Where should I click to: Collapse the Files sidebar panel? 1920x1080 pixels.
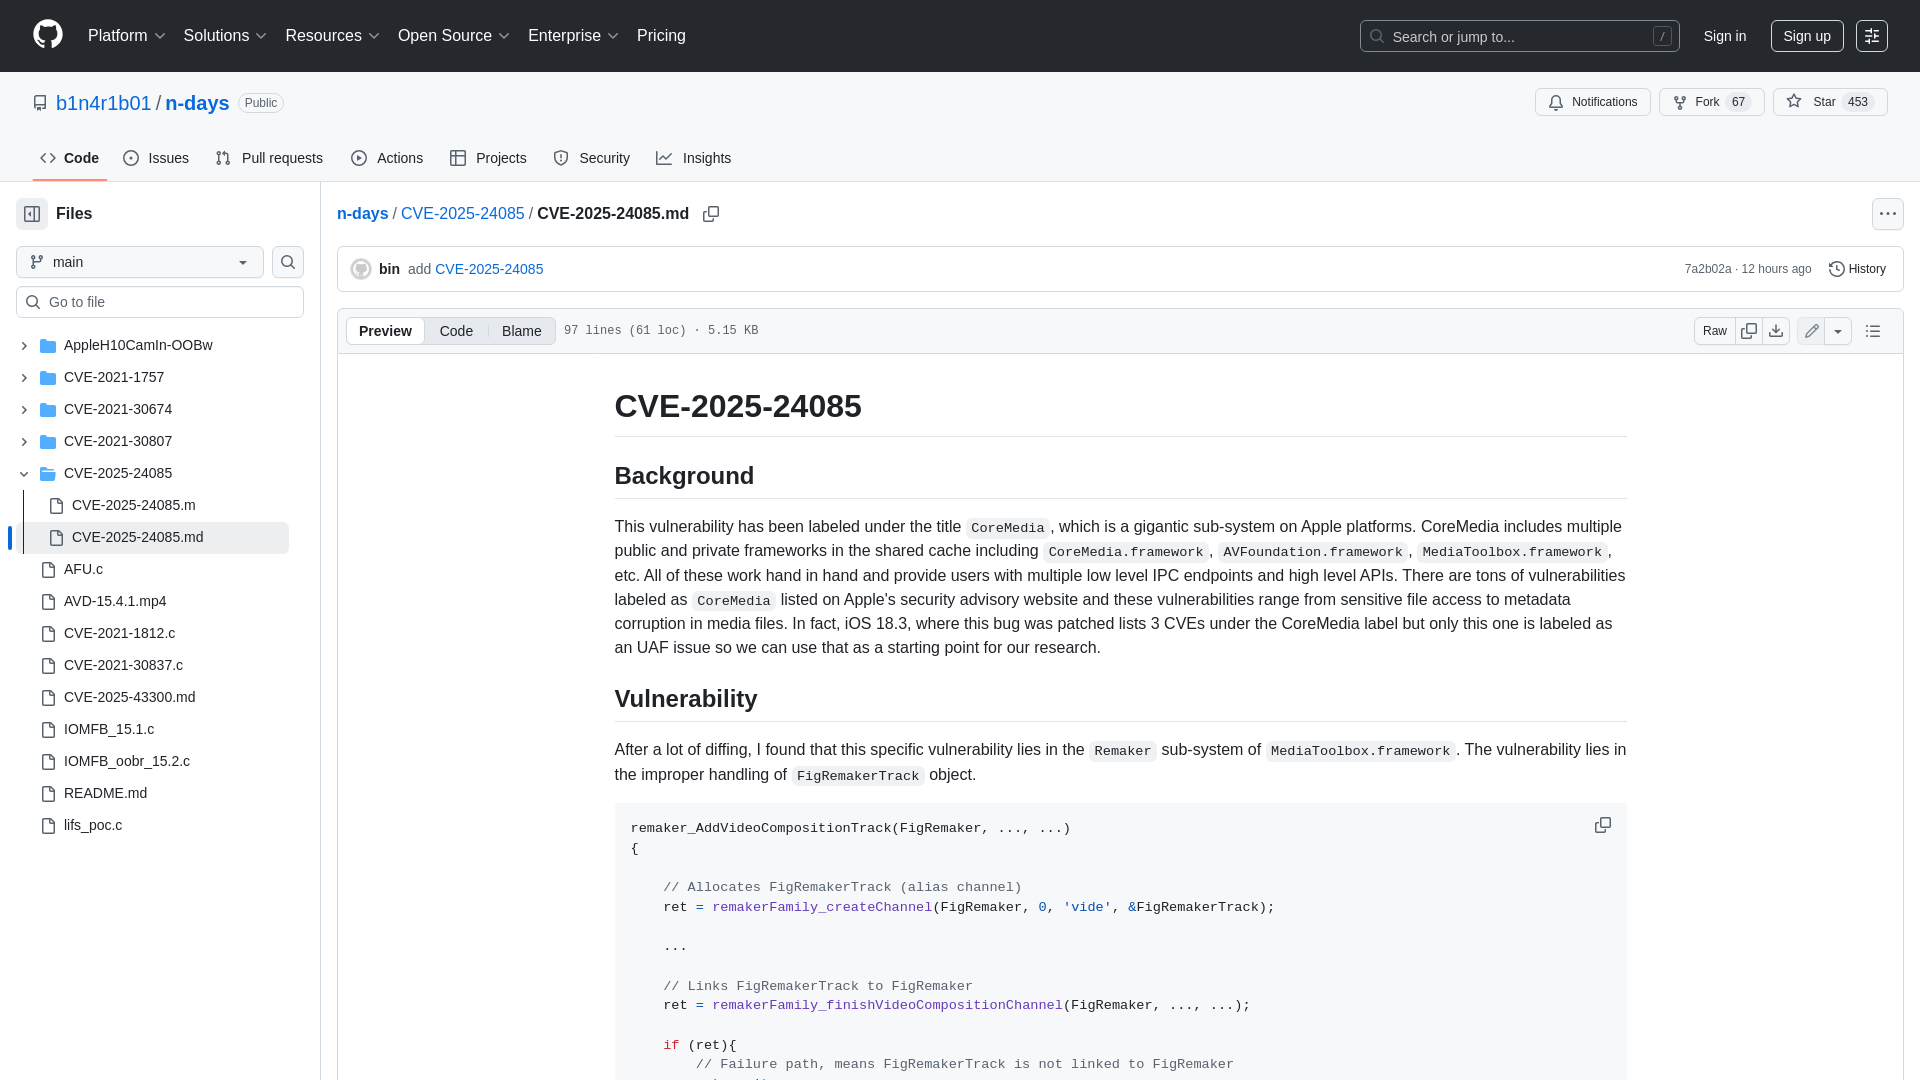coord(31,214)
